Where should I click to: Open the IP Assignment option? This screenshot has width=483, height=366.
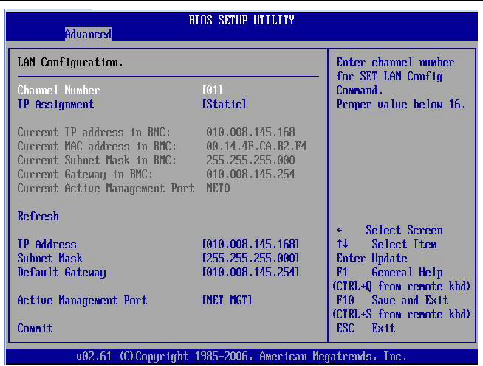[56, 104]
